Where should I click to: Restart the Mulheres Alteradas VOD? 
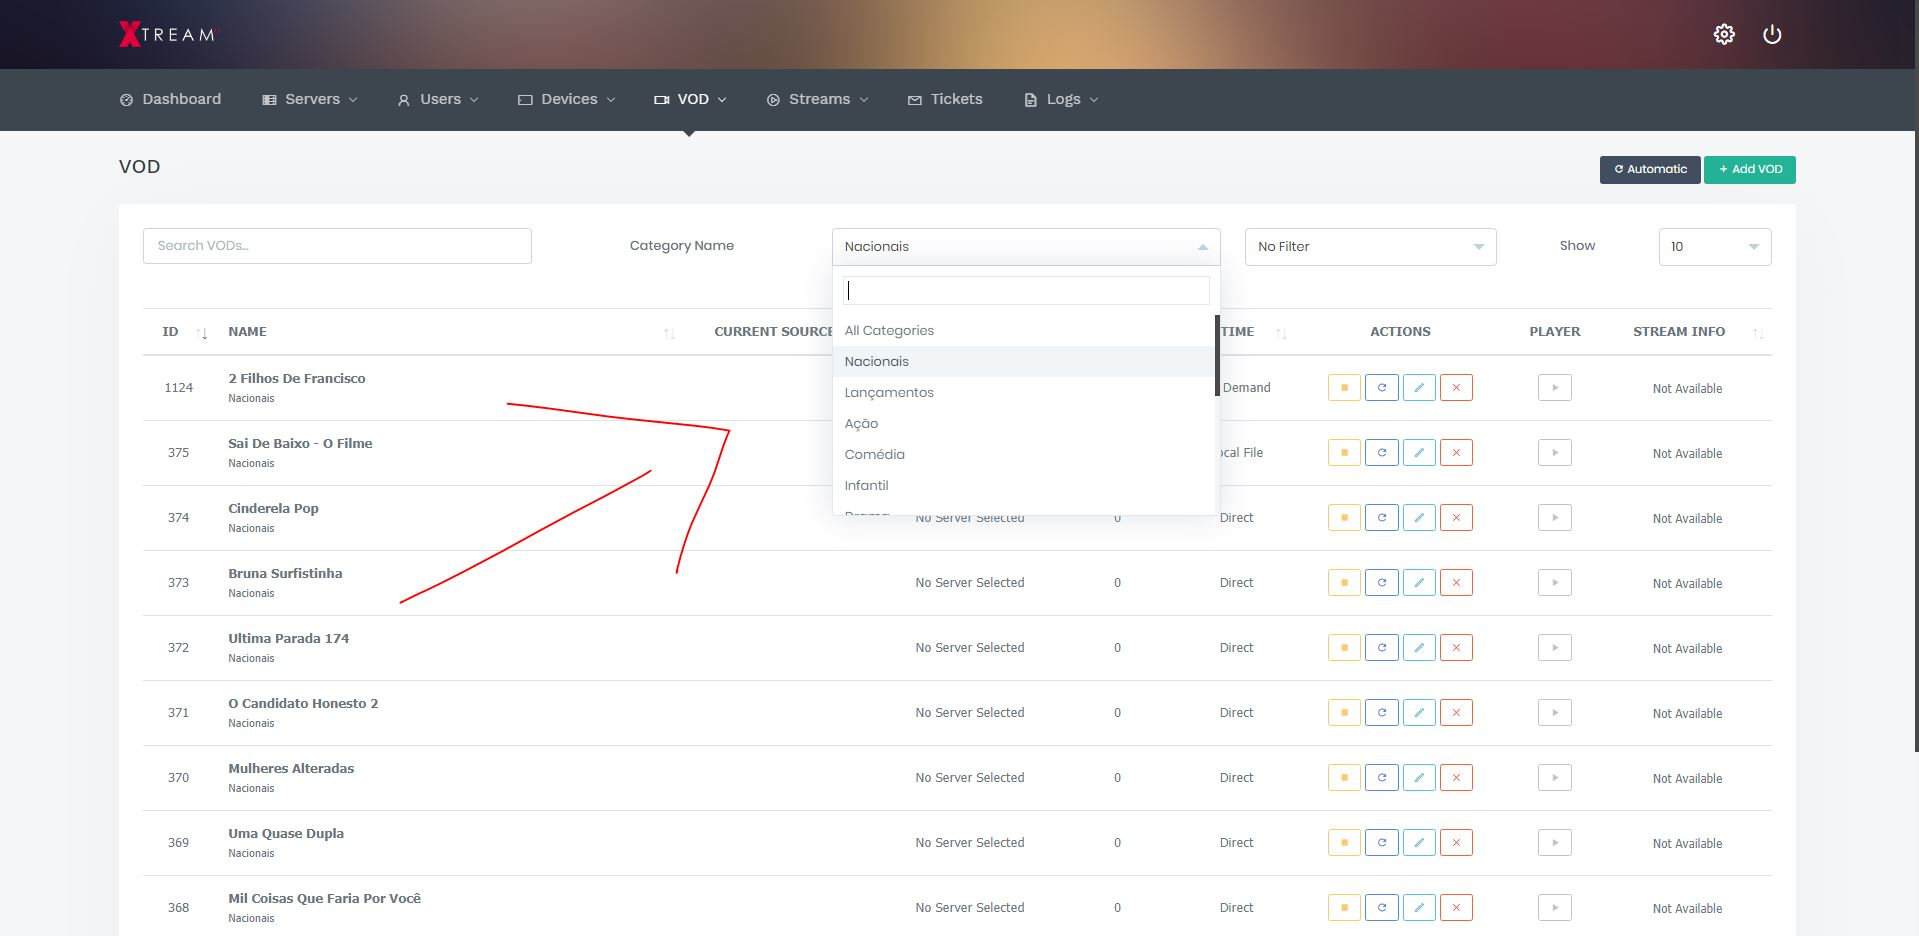tap(1382, 778)
